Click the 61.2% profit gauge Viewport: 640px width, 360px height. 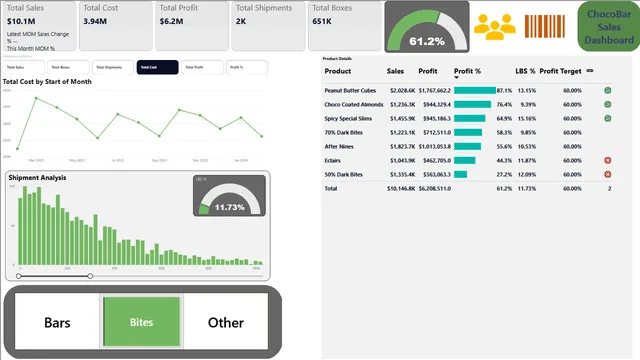pos(427,27)
